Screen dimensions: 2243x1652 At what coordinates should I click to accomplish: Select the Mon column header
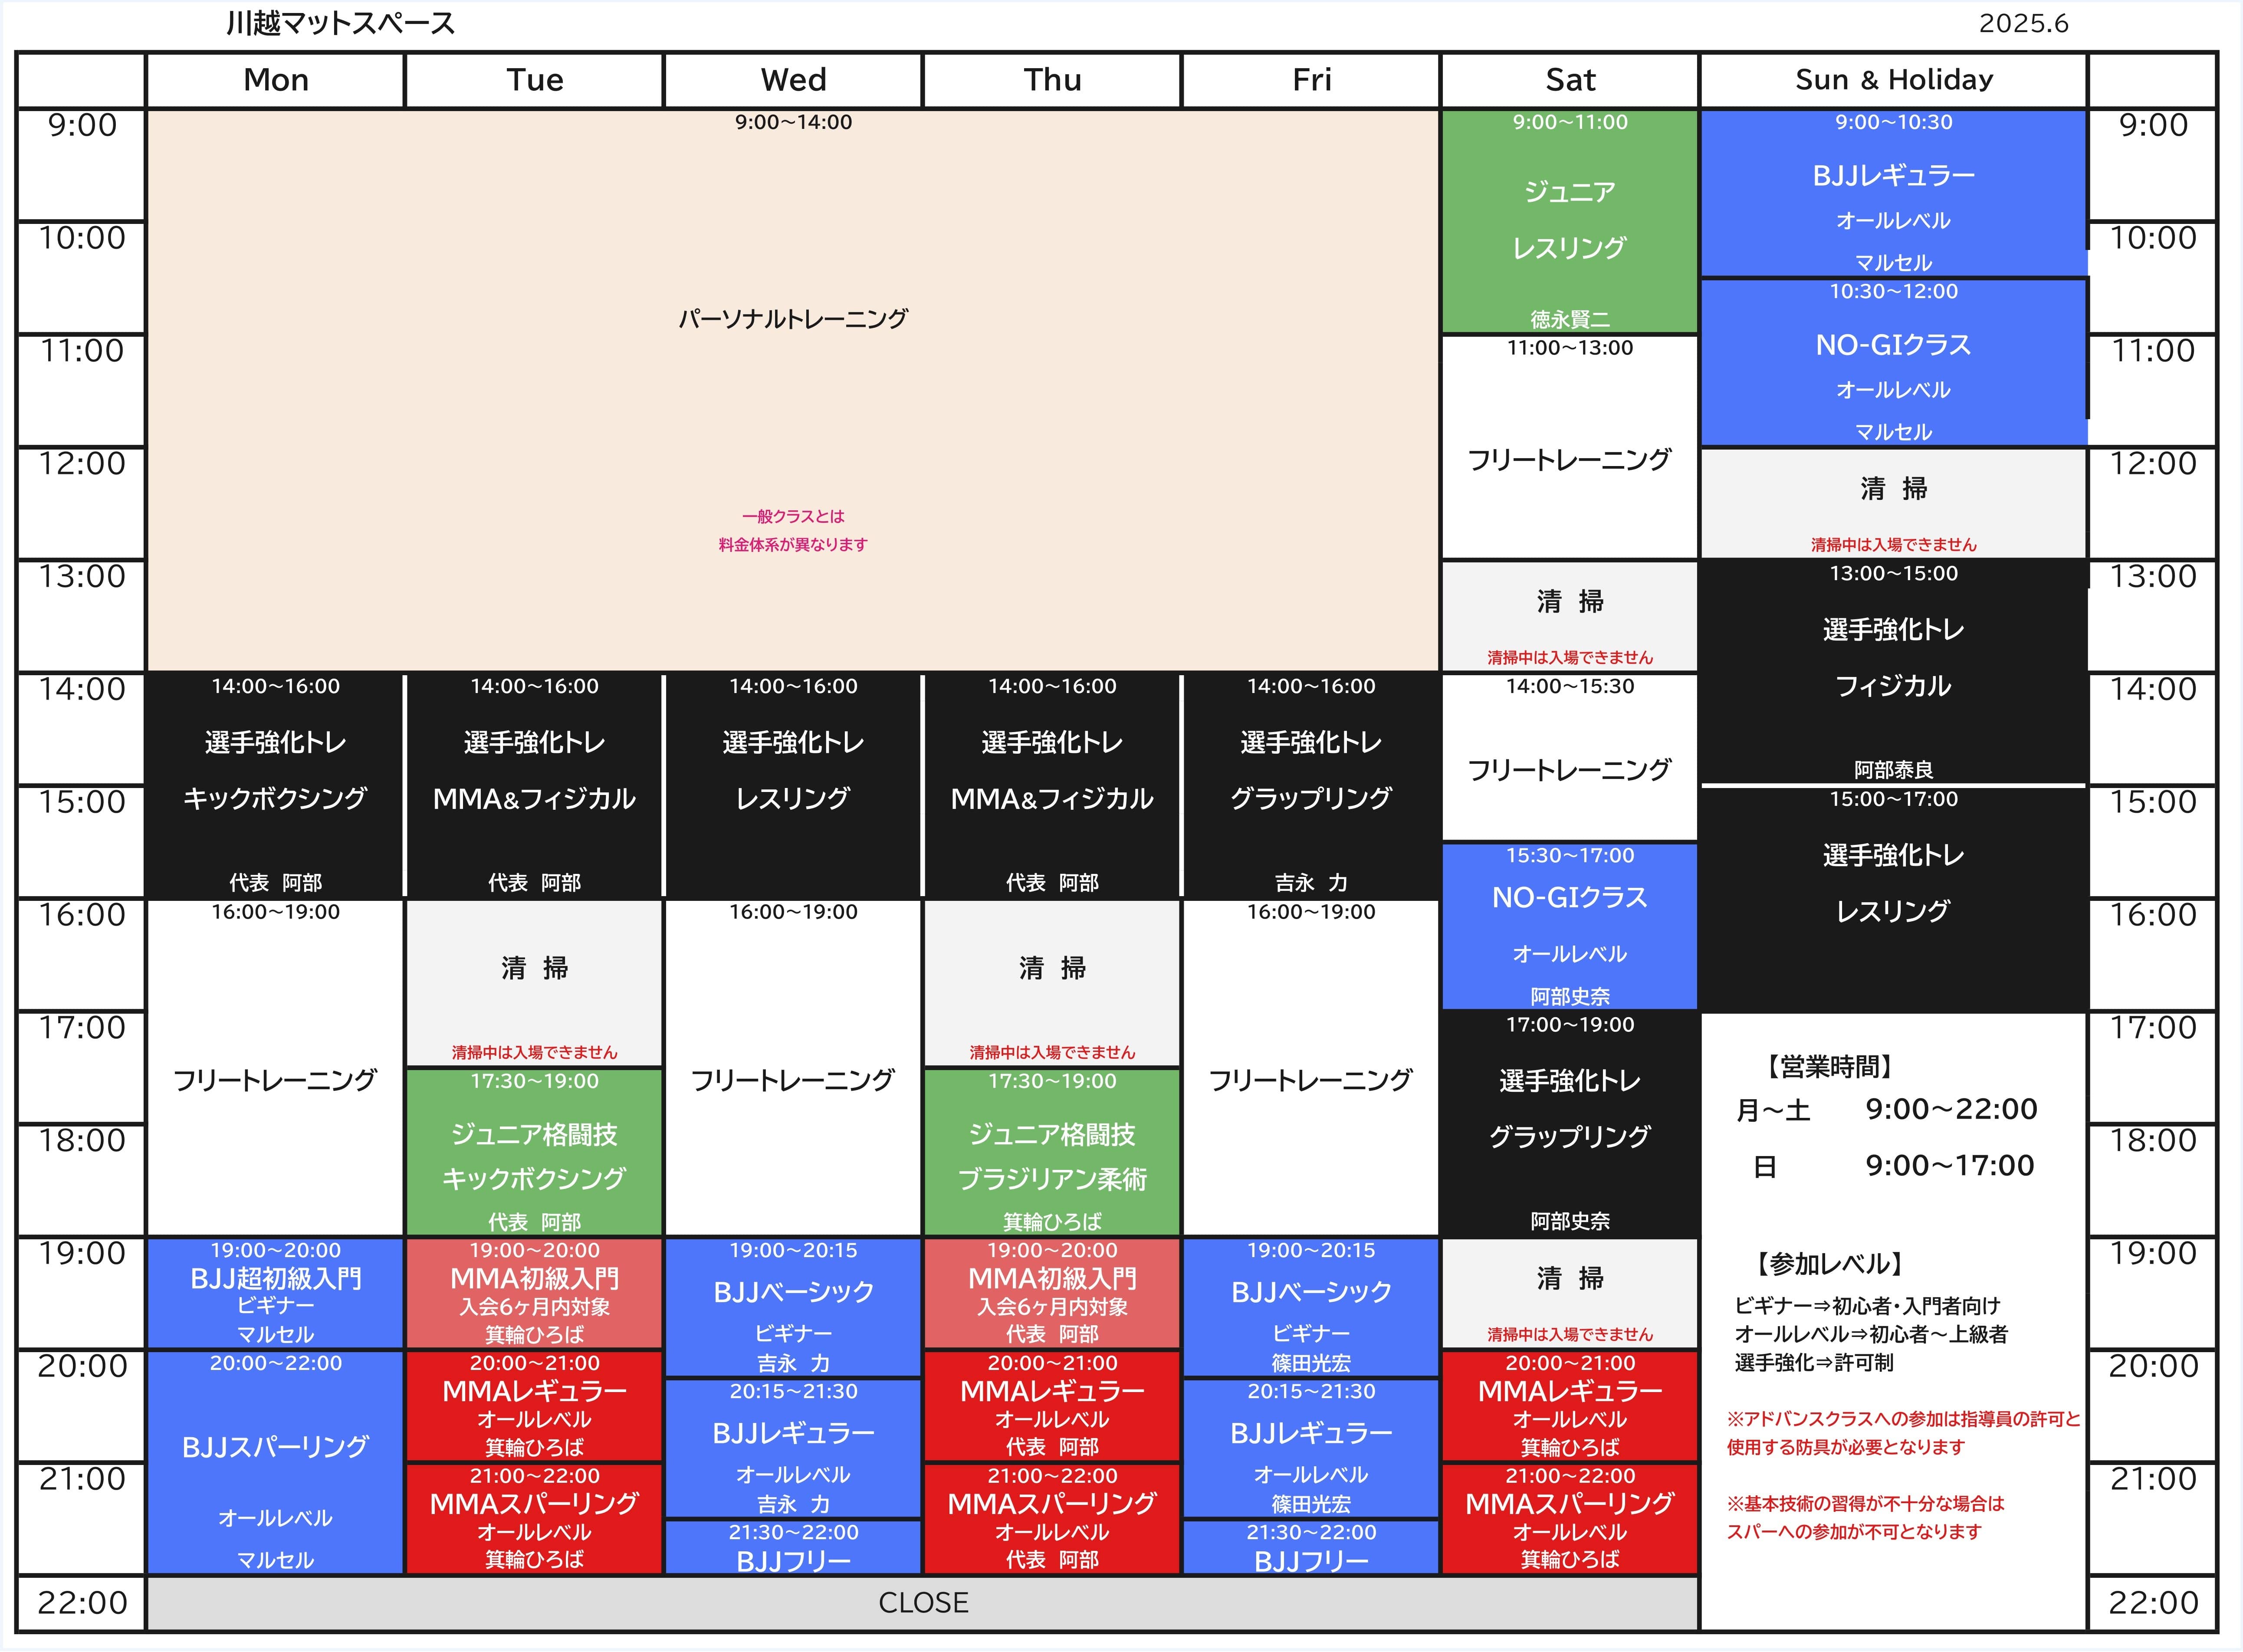coord(275,80)
